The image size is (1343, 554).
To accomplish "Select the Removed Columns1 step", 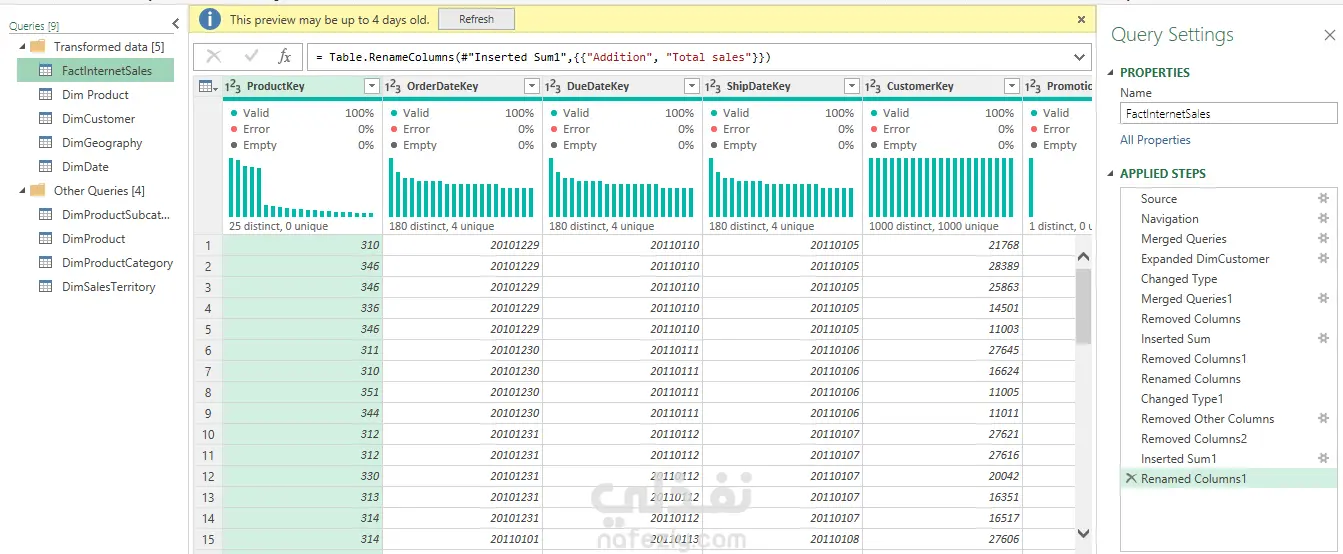I will click(1194, 359).
